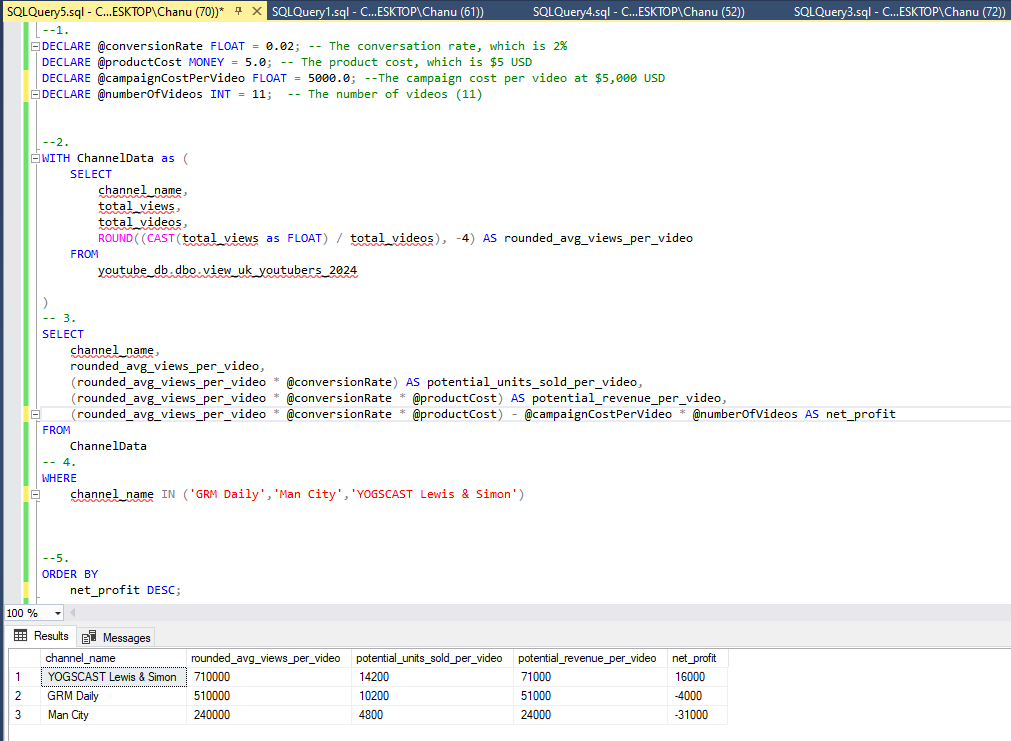Select the potential_revenue_per_video results column header
Screen dimensions: 1011x741
591,658
